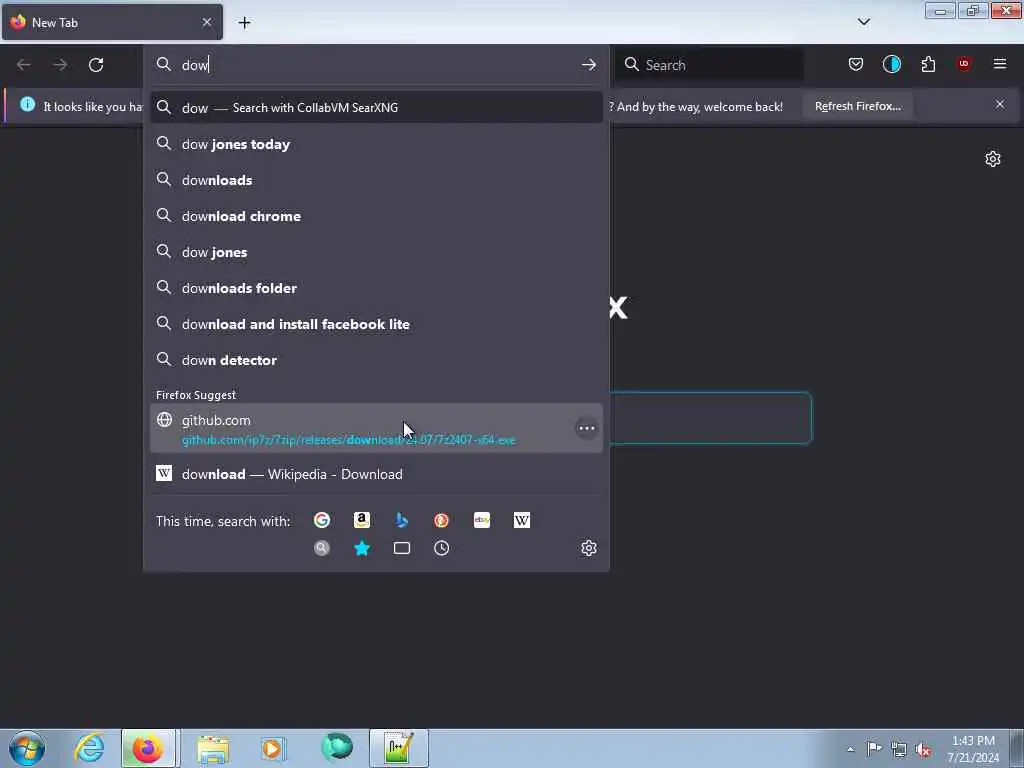
Task: Reload the page with the refresh icon
Action: 96,65
